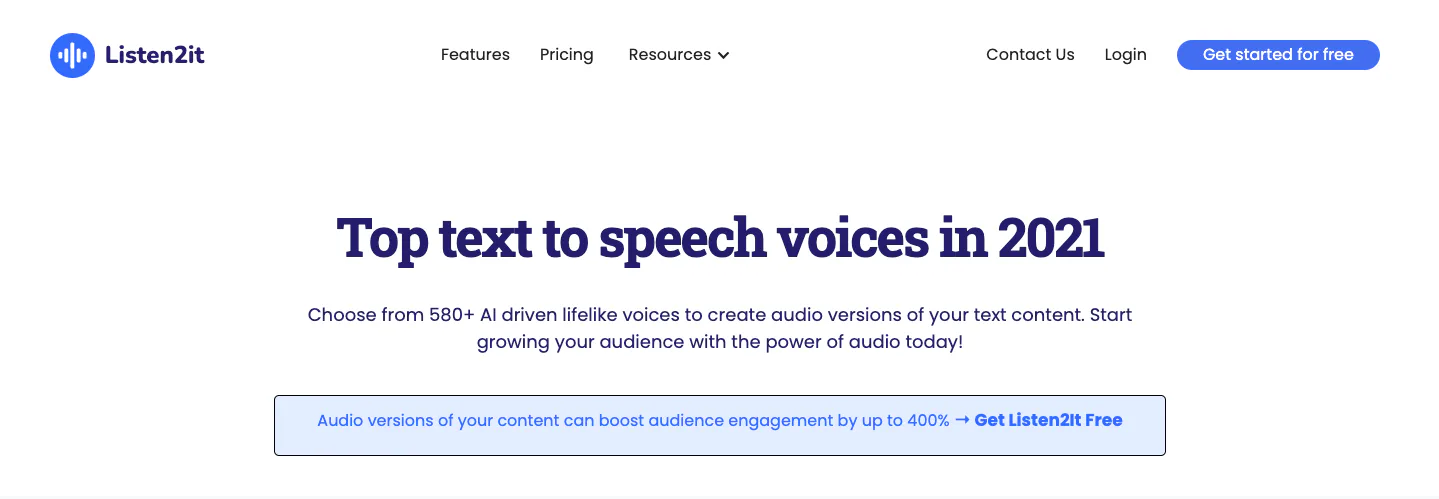Open the Resources menu
Image resolution: width=1439 pixels, height=499 pixels.
(x=669, y=55)
